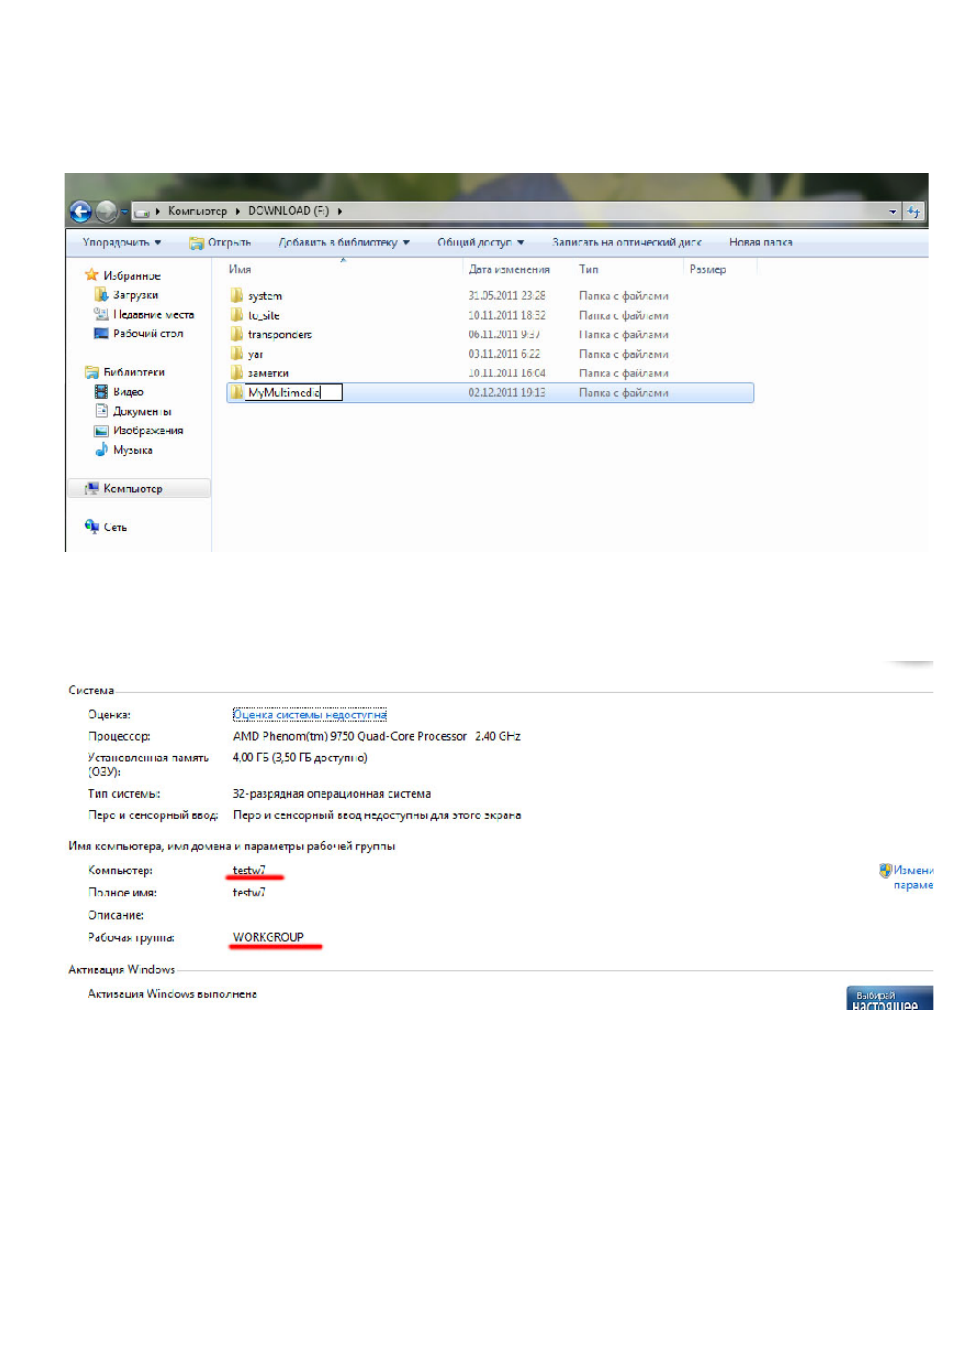The width and height of the screenshot is (953, 1364).
Task: Click Новая папка toolbar button
Action: [x=760, y=242]
